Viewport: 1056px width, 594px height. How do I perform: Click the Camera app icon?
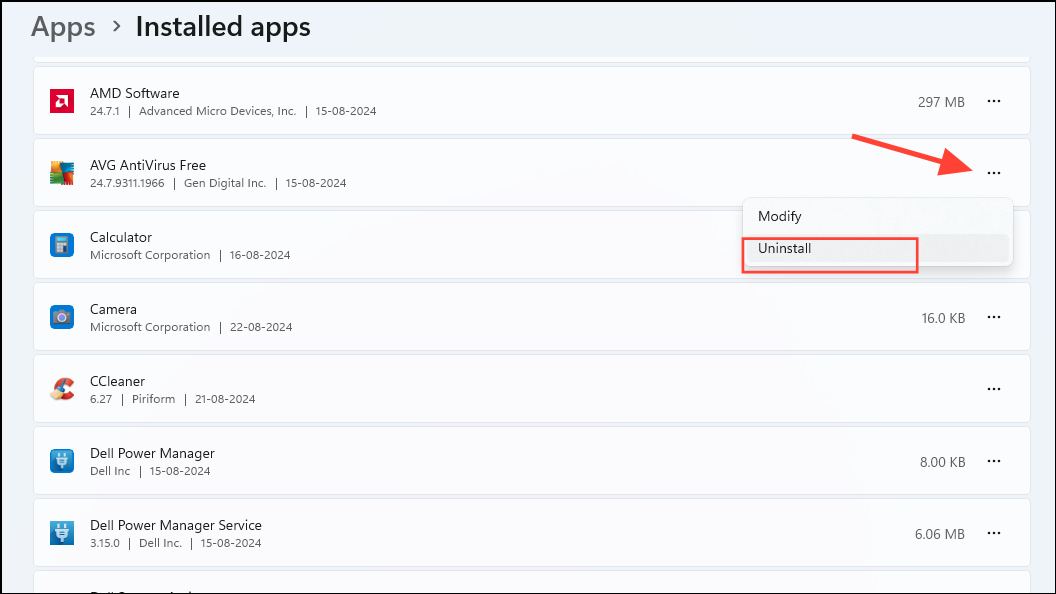click(x=62, y=317)
